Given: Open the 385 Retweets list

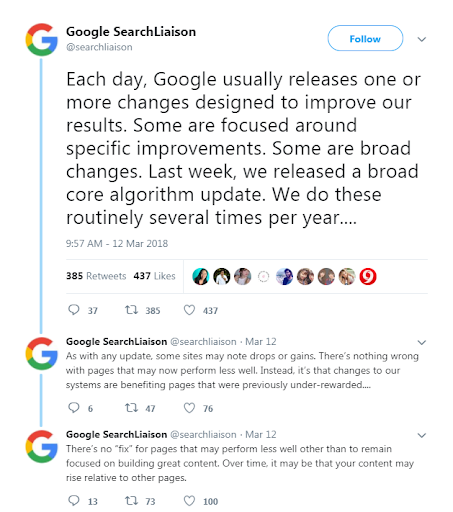Looking at the screenshot, I should 96,276.
